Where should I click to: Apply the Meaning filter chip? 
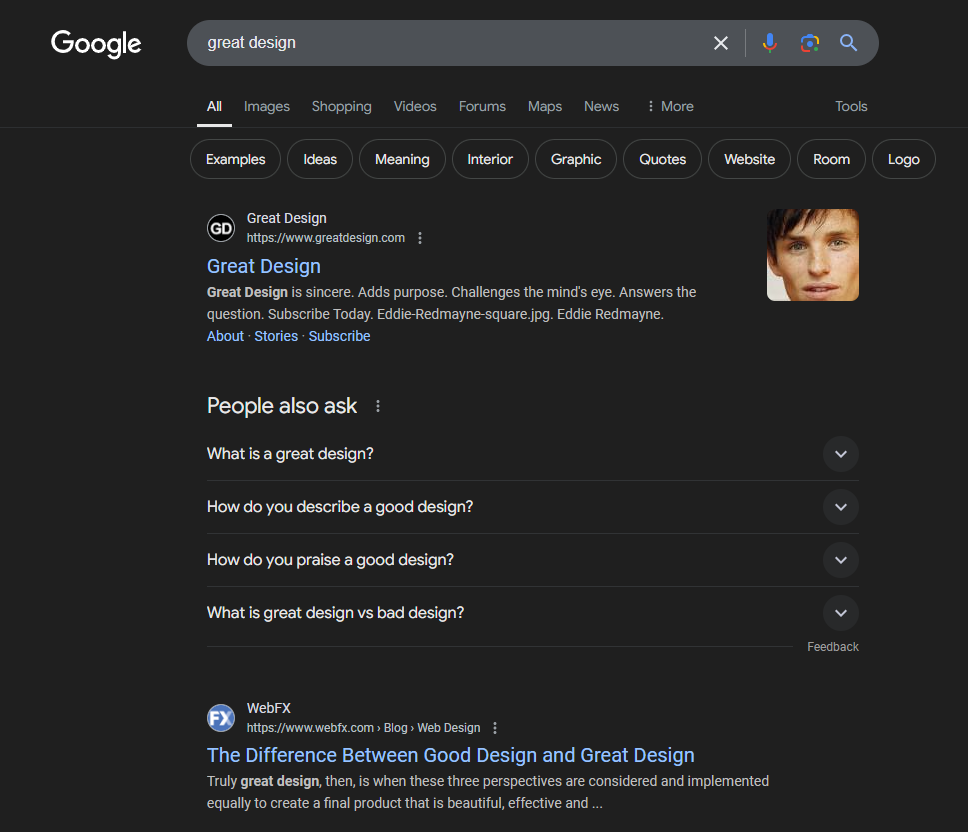coord(402,159)
